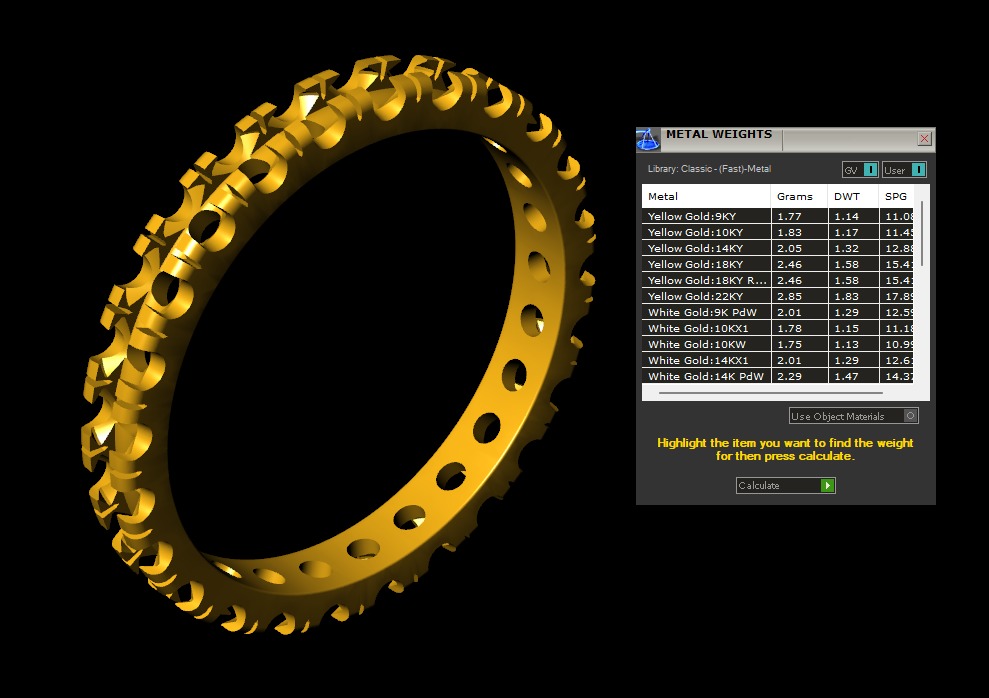Click the Metal Weights scale icon

coord(648,139)
